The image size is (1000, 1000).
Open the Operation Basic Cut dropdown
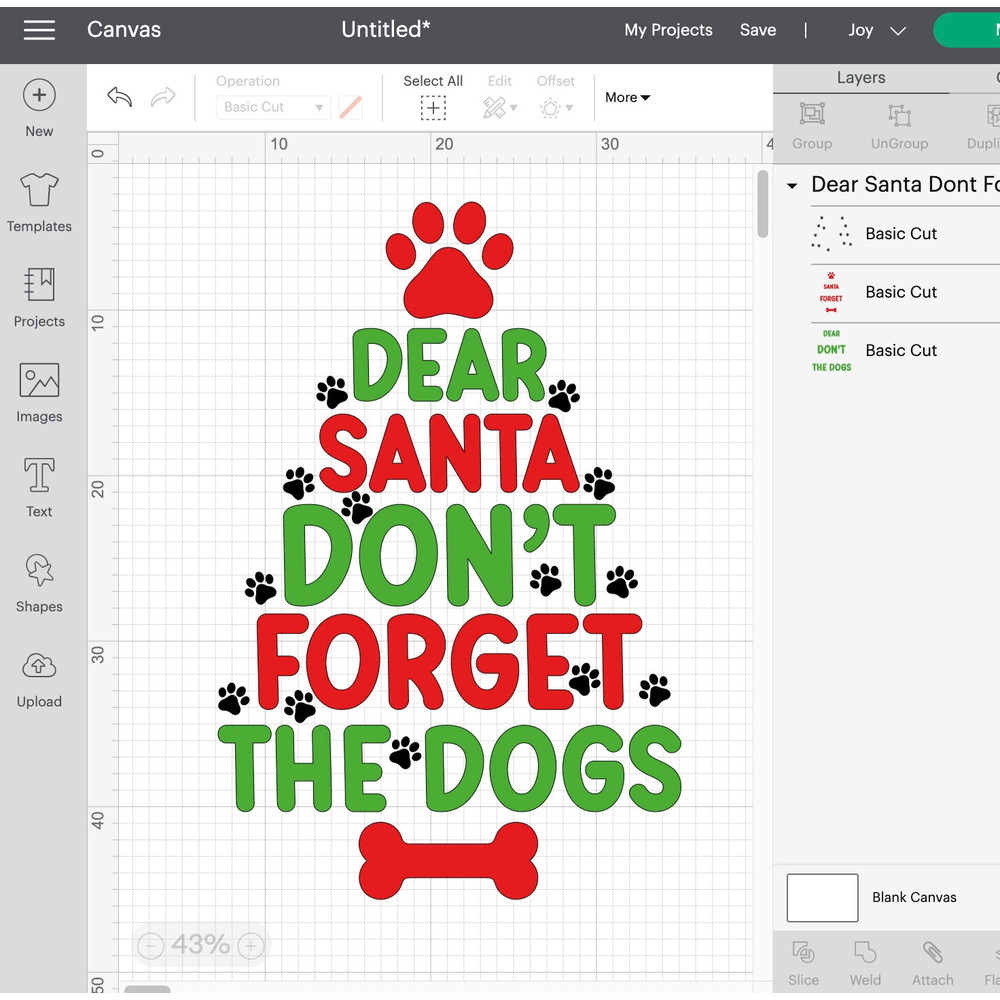click(273, 107)
